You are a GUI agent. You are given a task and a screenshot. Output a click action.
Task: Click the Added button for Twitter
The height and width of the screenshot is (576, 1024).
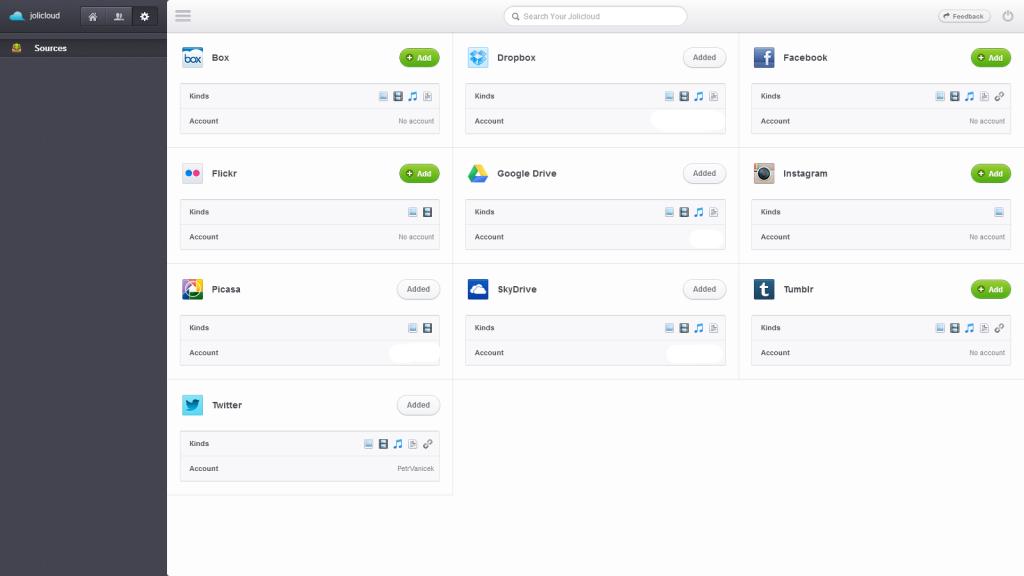[419, 405]
